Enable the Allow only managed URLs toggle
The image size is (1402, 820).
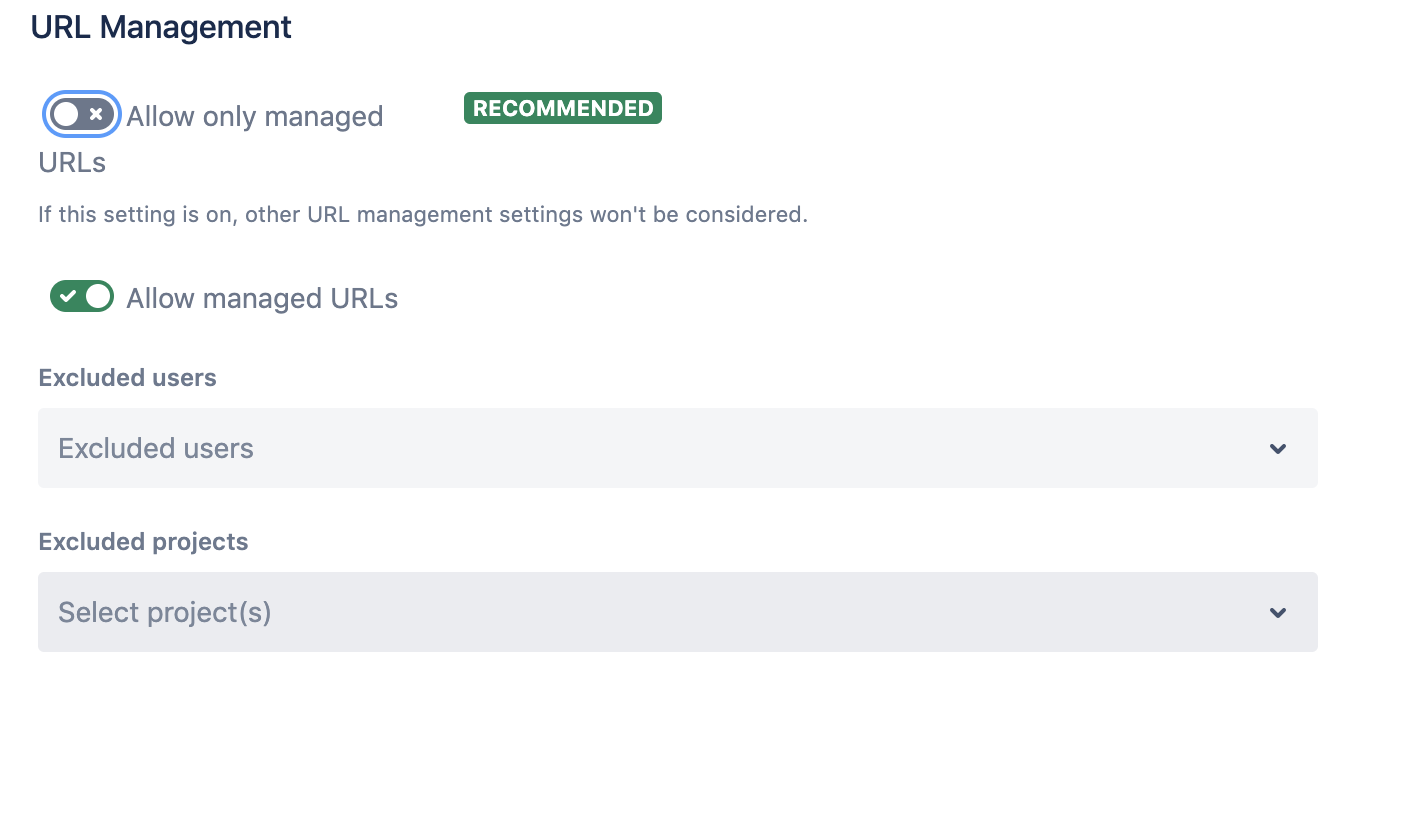coord(81,115)
